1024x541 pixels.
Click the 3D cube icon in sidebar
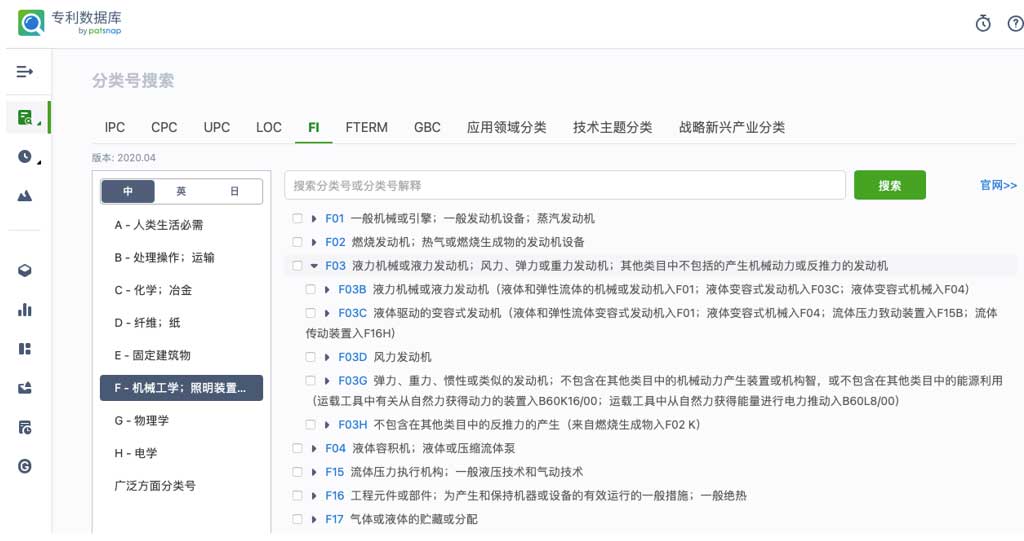pos(25,270)
